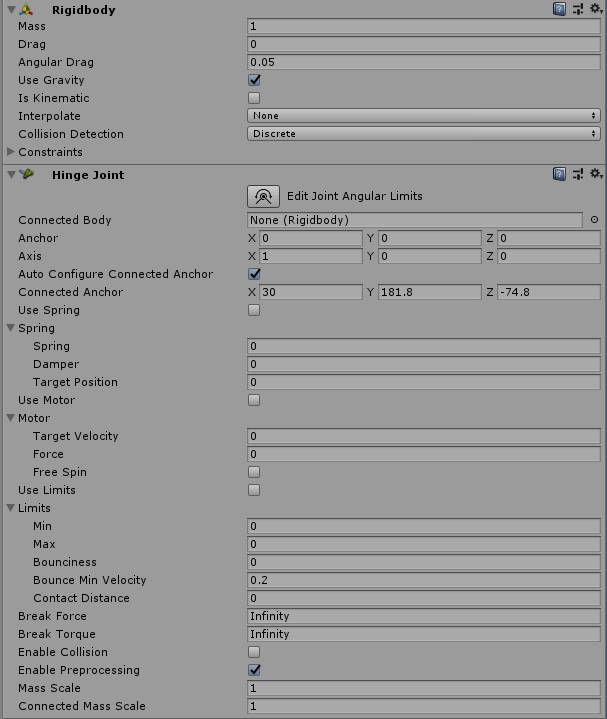Click the Enable Preprocessing label
The width and height of the screenshot is (607, 719).
point(79,669)
